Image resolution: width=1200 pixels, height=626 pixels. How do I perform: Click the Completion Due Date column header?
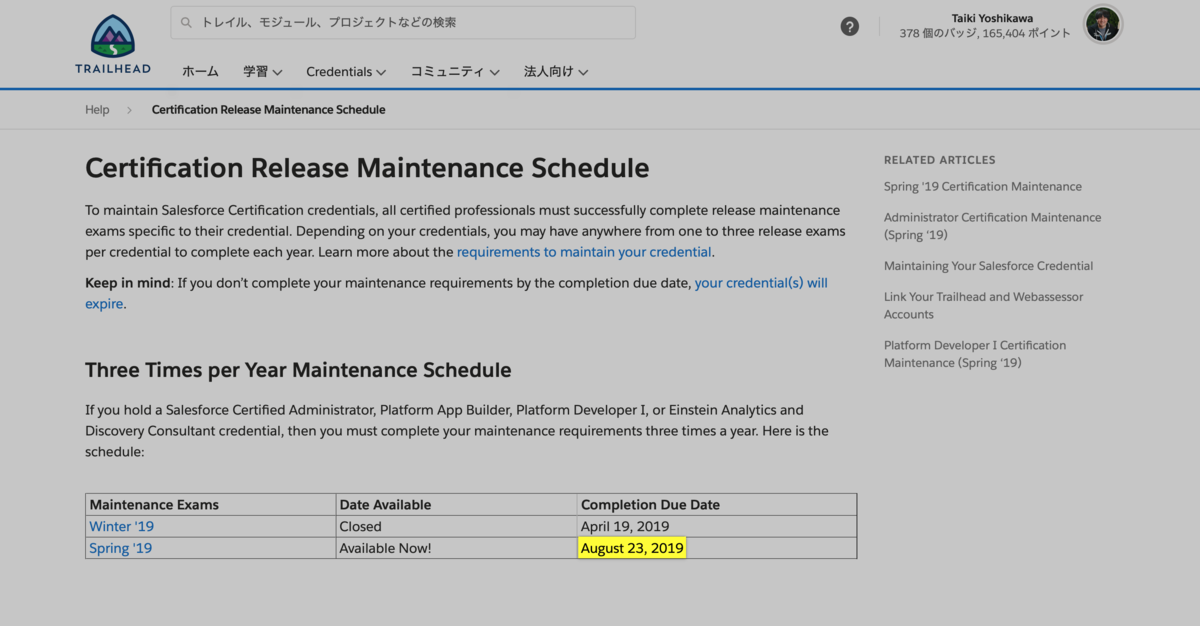point(717,504)
